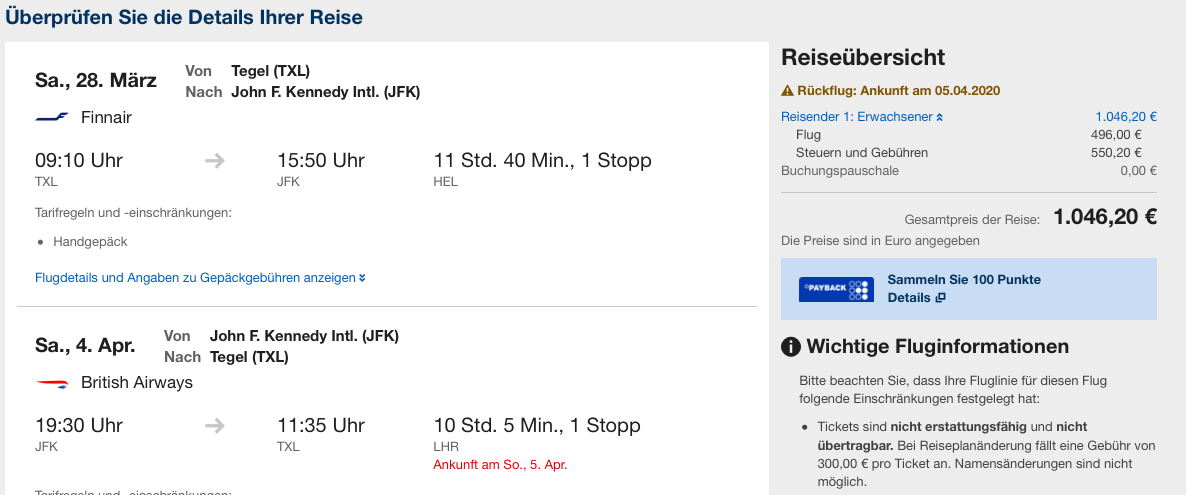Click the 09:10 Uhr departure time
The width and height of the screenshot is (1186, 495).
(x=79, y=161)
